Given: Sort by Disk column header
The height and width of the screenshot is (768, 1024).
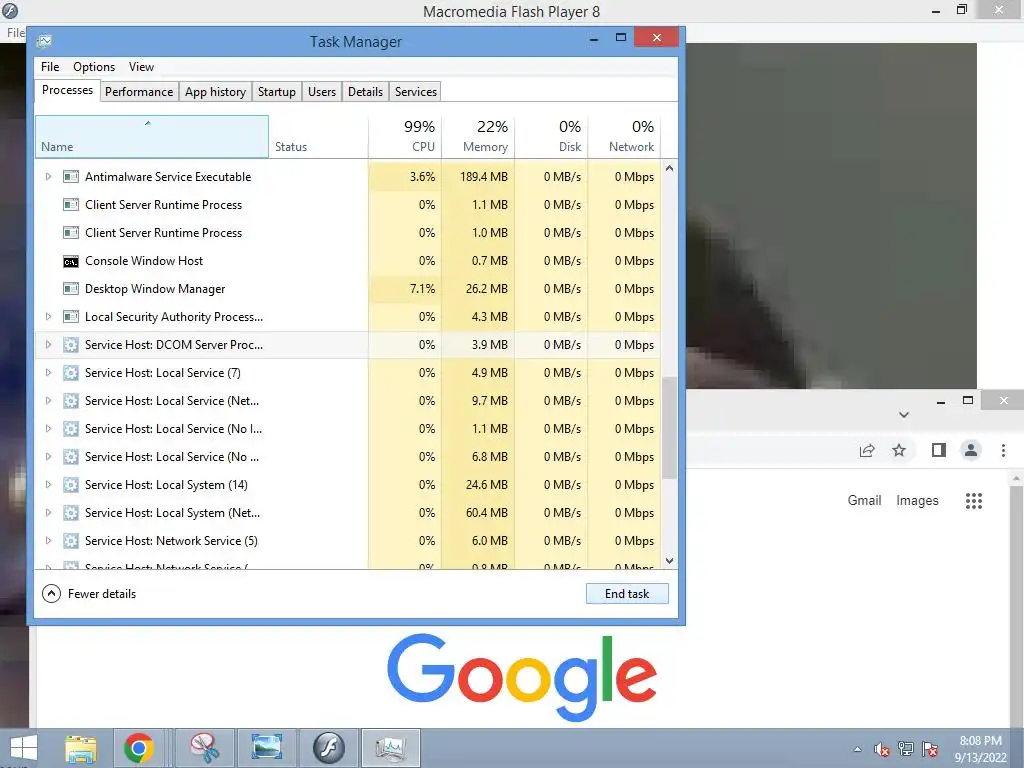Looking at the screenshot, I should (x=551, y=136).
